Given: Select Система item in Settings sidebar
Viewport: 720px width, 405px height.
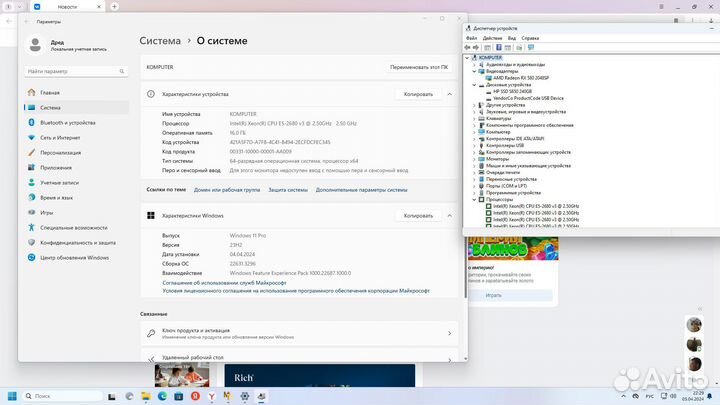Looking at the screenshot, I should click(x=76, y=107).
